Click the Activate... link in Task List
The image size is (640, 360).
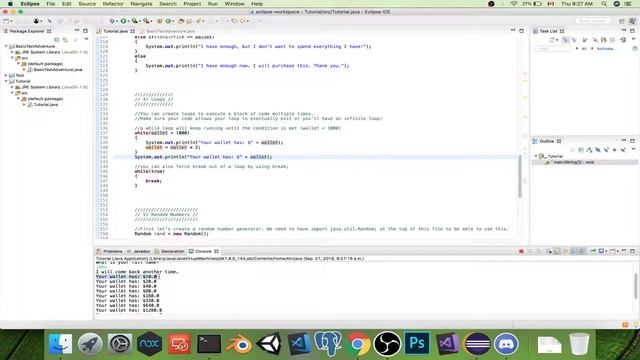click(x=606, y=49)
